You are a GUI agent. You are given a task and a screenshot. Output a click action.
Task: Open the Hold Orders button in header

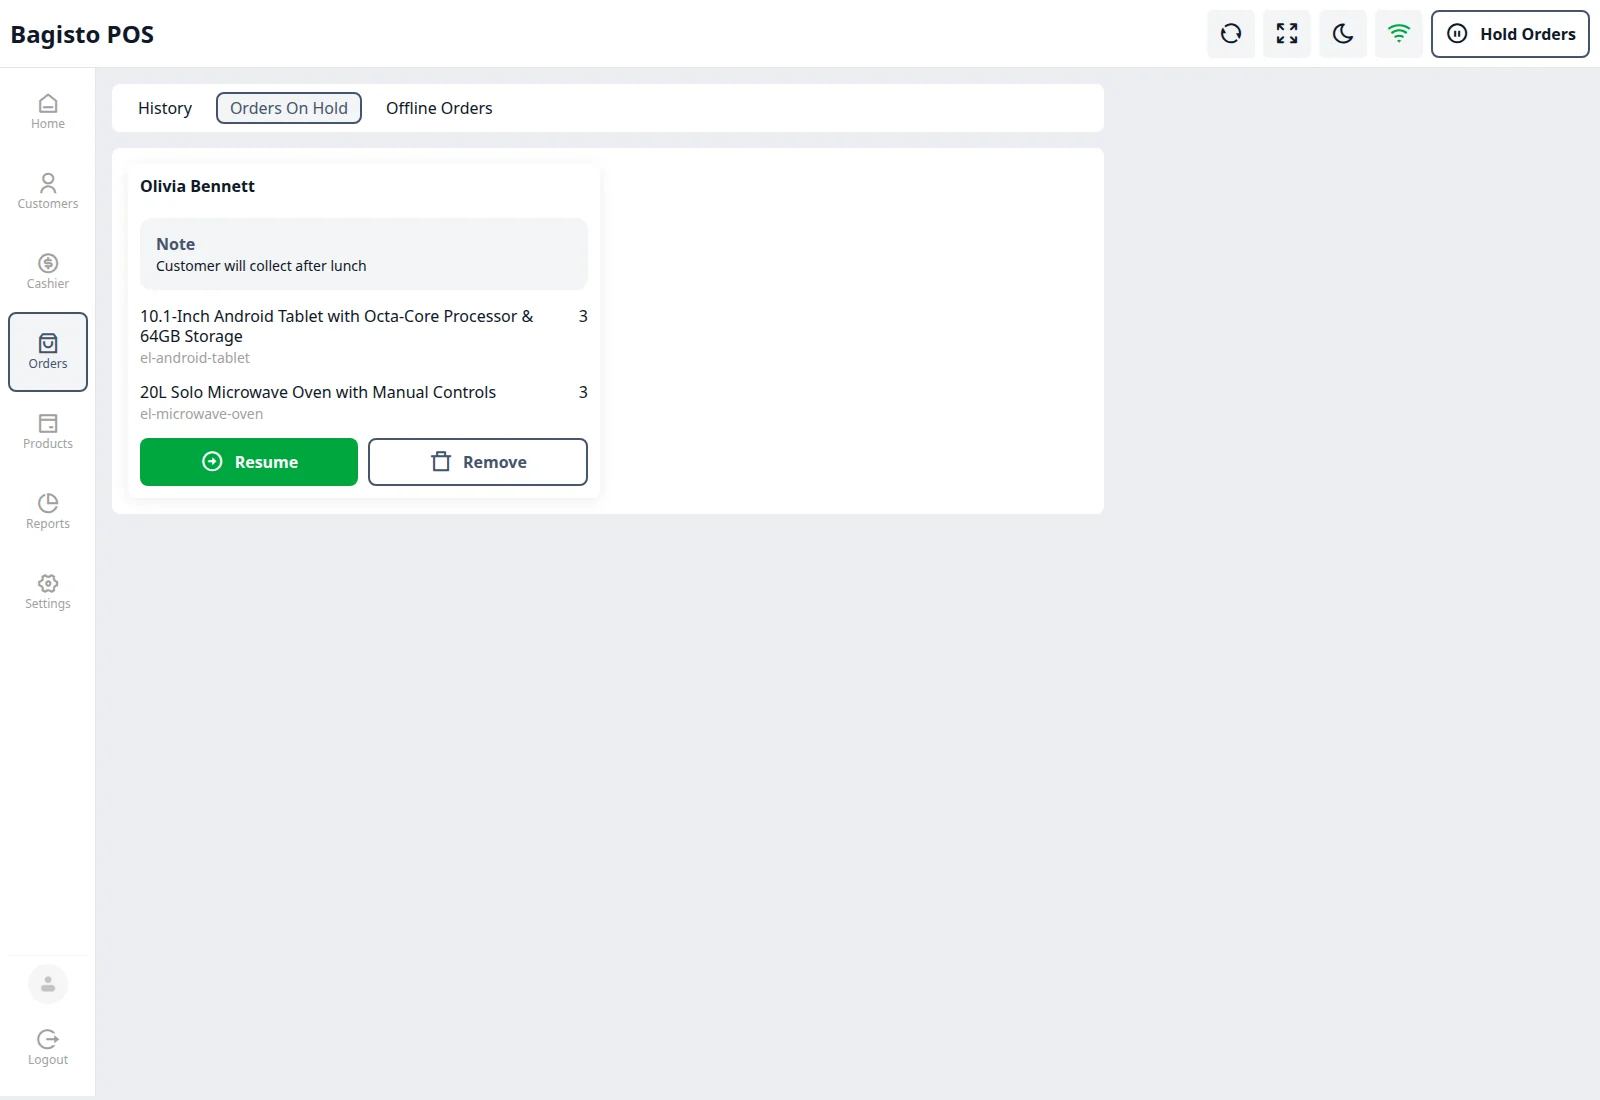[x=1510, y=34]
